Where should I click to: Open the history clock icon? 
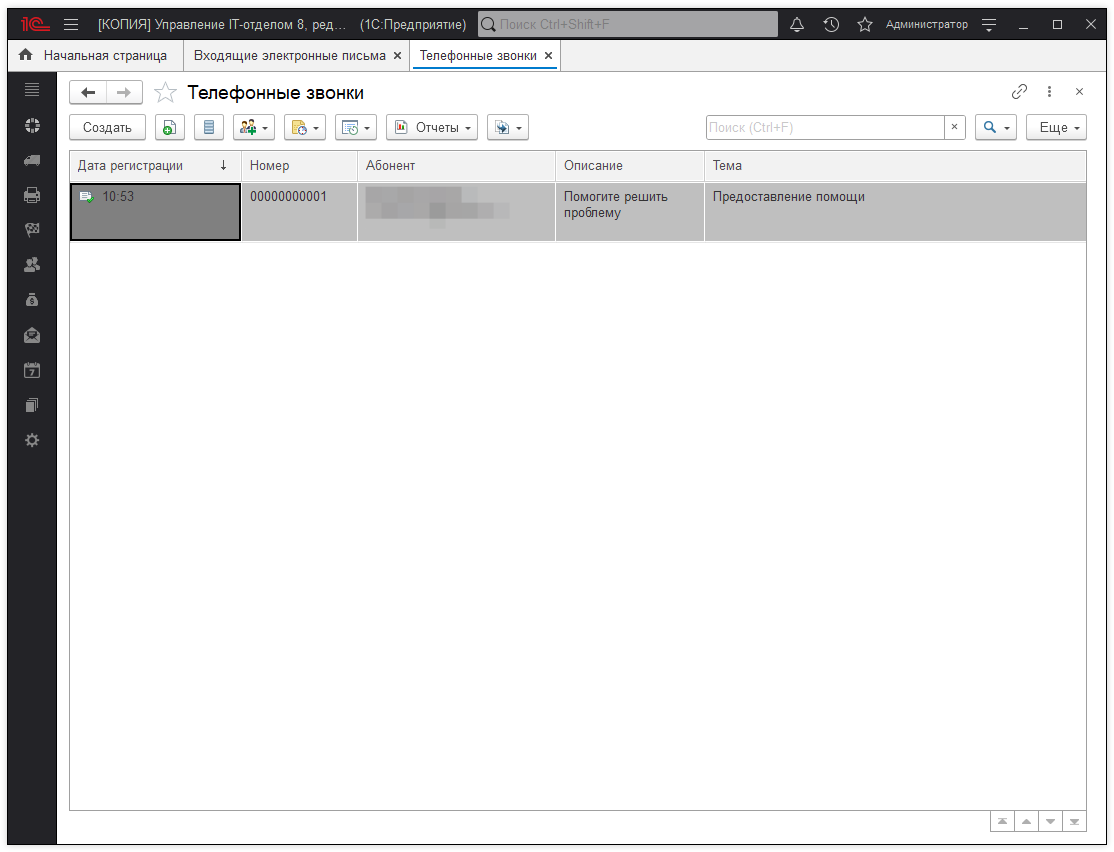[x=831, y=24]
